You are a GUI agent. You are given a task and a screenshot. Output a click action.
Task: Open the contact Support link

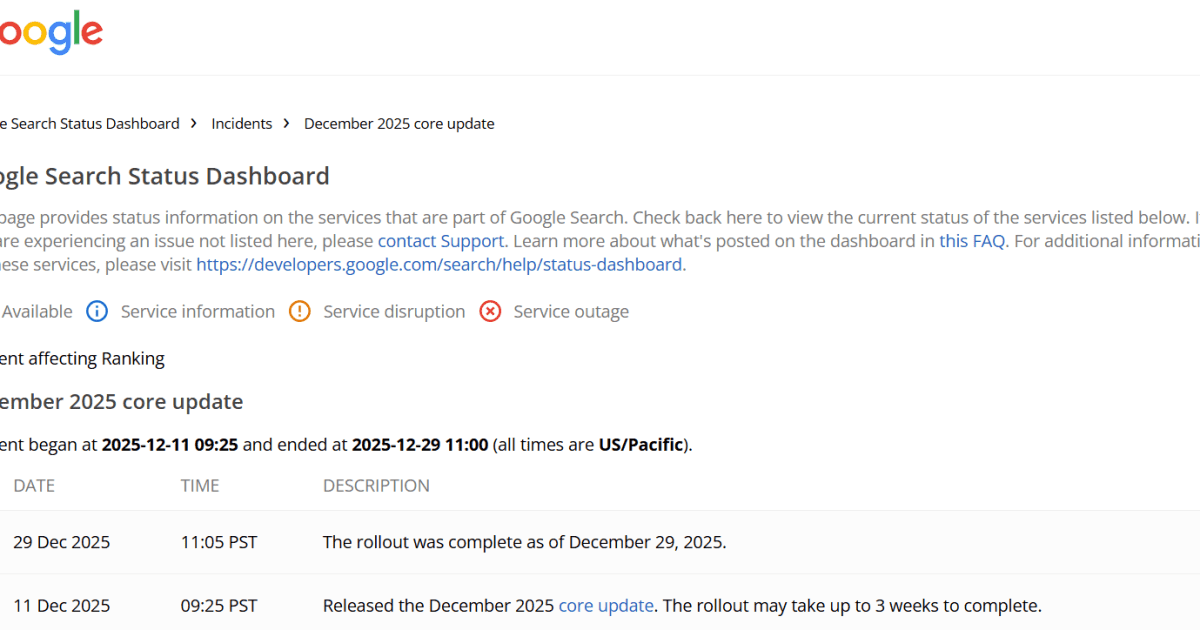(441, 240)
